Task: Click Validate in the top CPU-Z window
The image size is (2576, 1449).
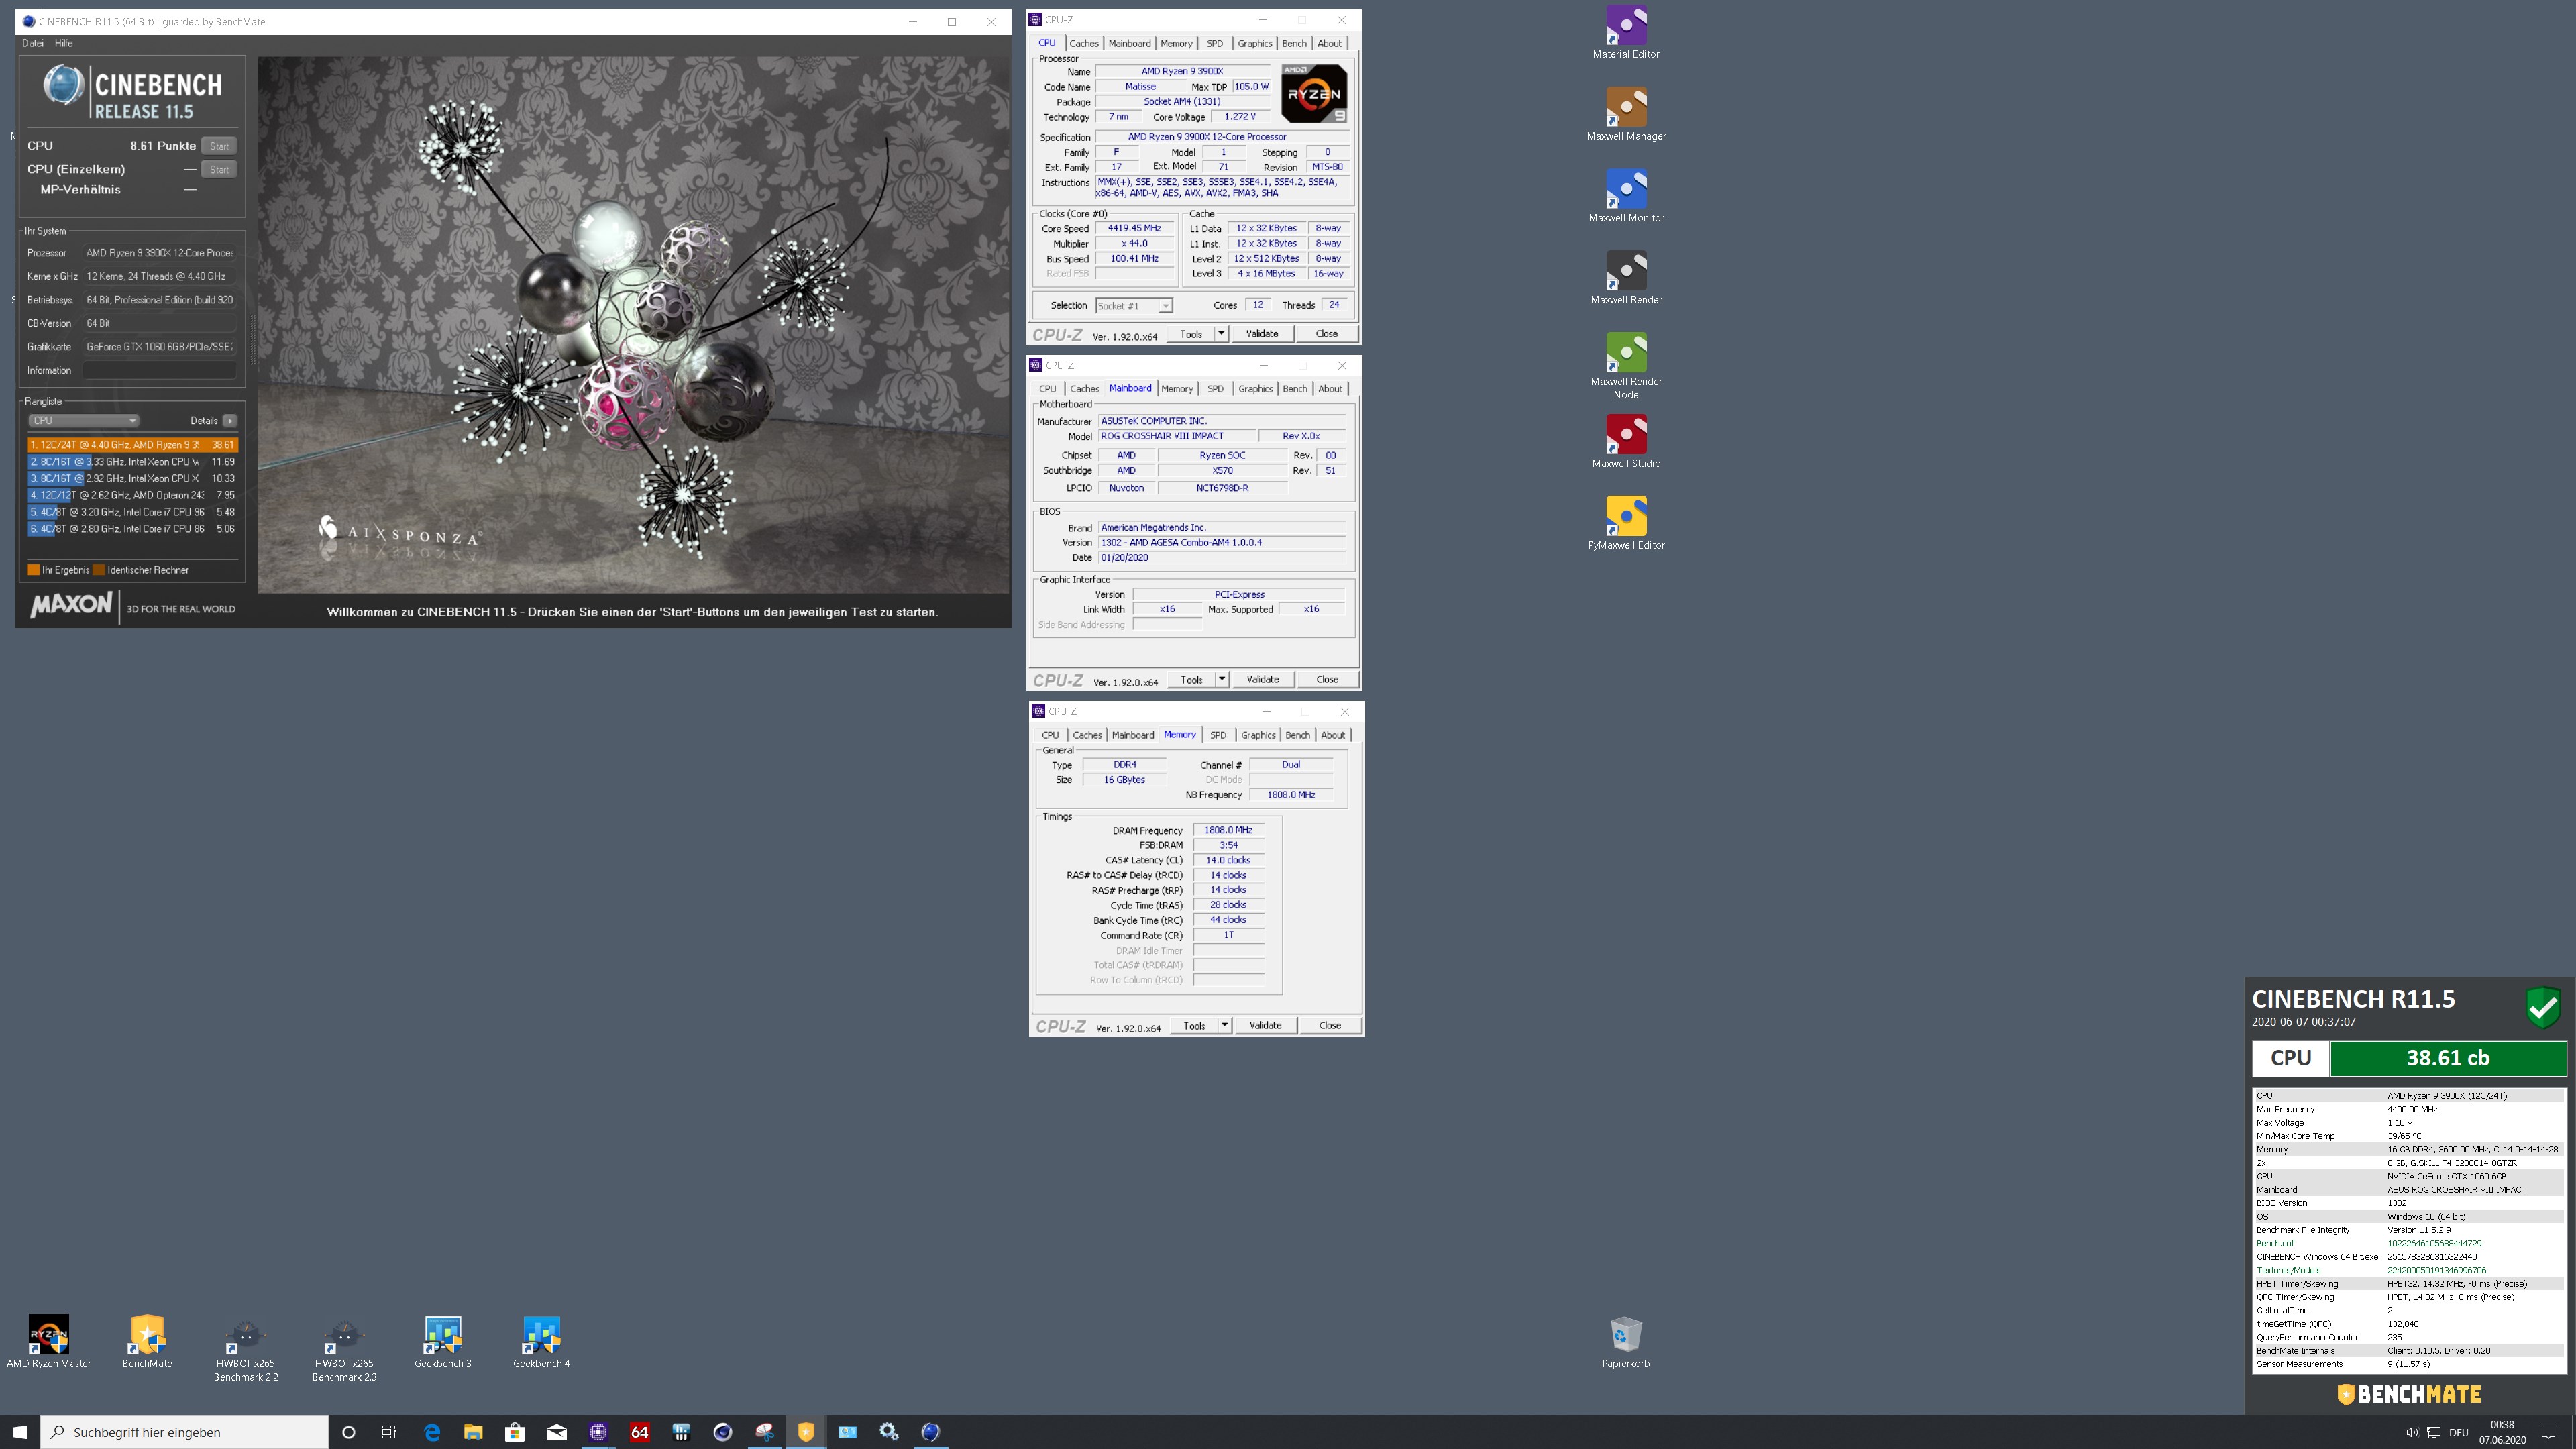Action: (1262, 334)
